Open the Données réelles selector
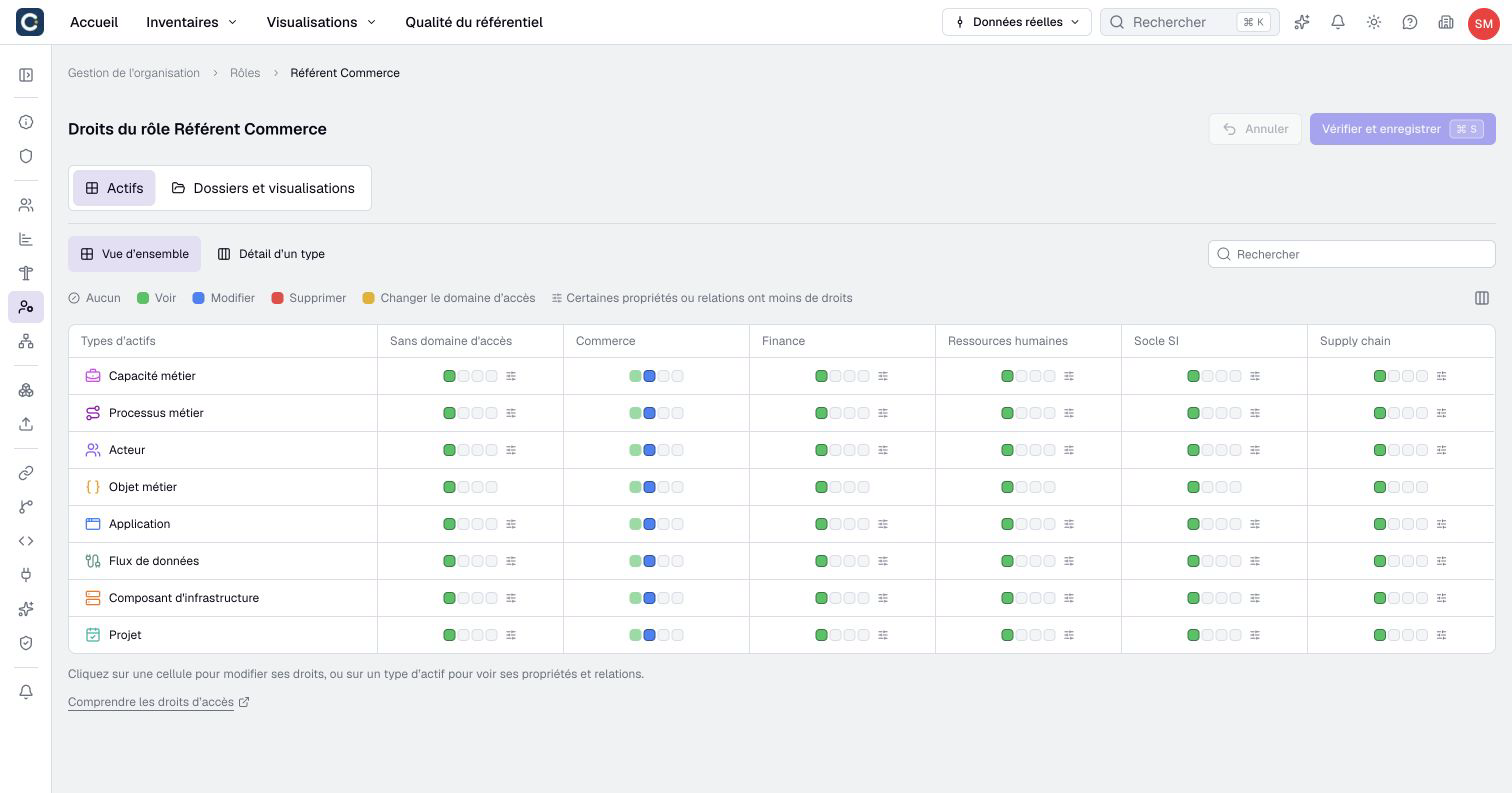The height and width of the screenshot is (793, 1512). tap(1017, 22)
